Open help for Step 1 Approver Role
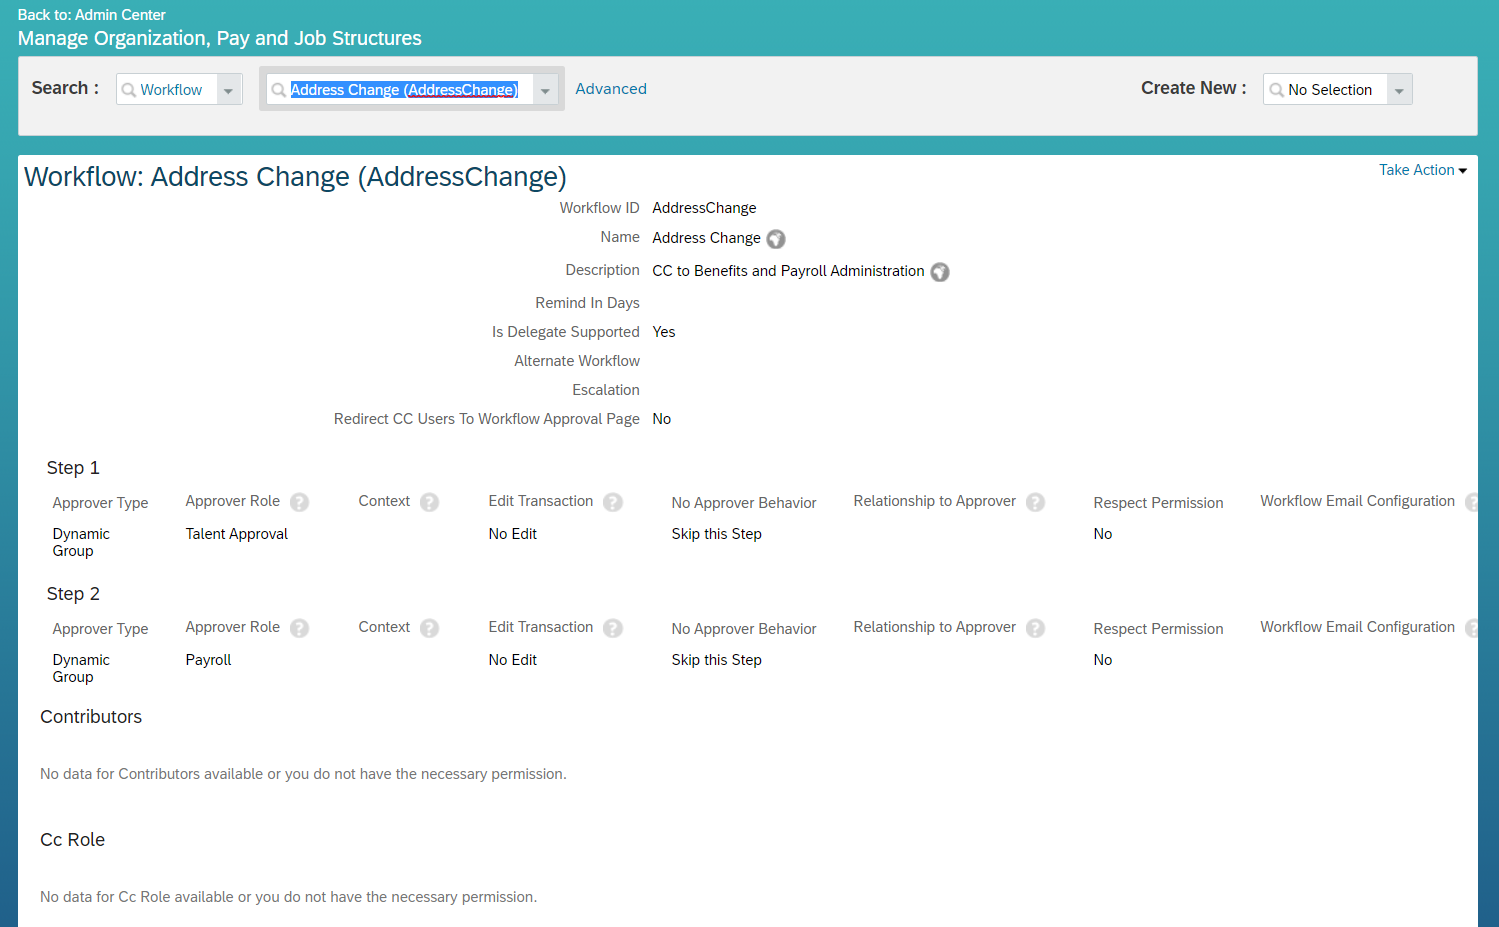The width and height of the screenshot is (1499, 927). click(x=299, y=502)
